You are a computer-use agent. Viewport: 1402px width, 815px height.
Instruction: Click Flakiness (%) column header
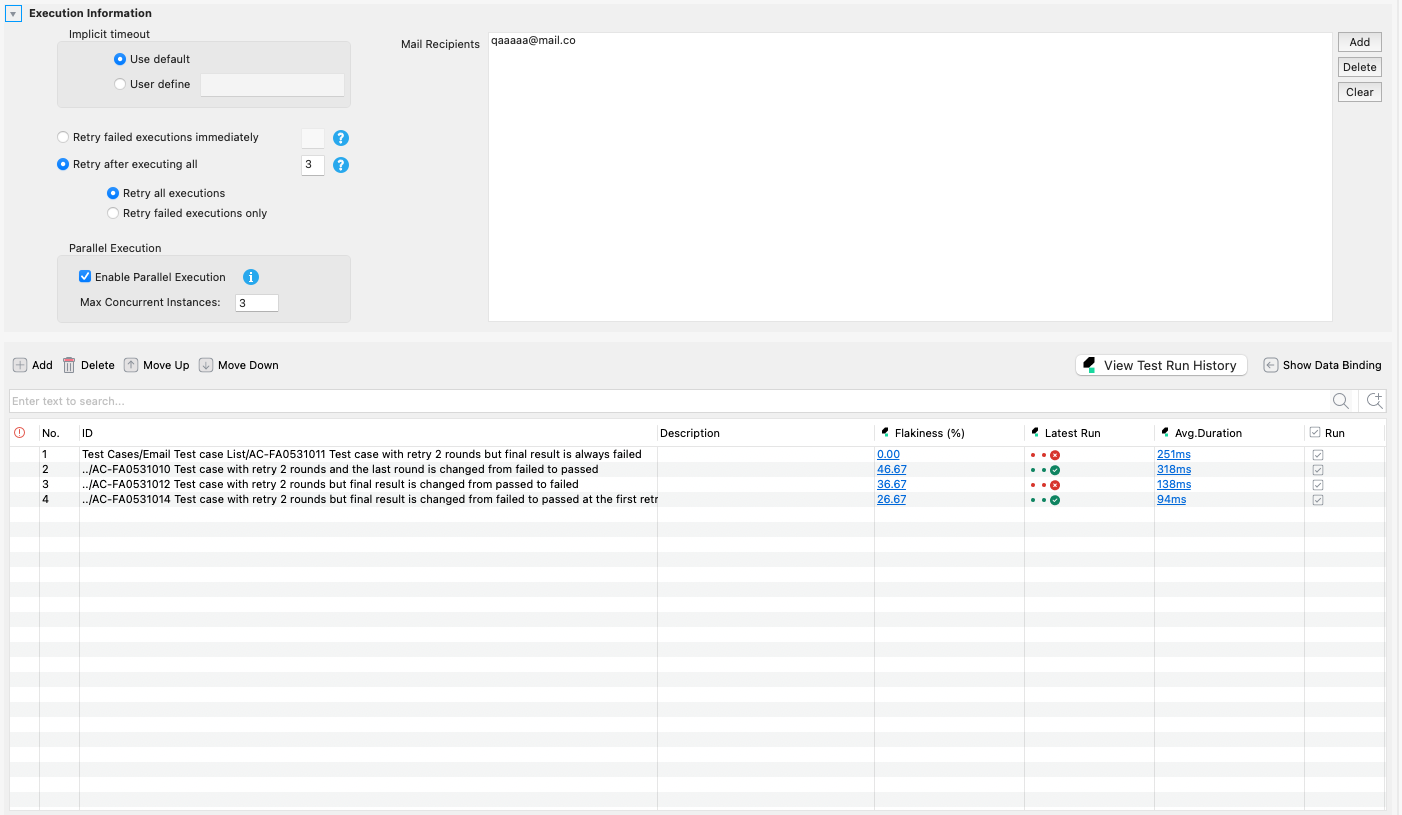pyautogui.click(x=949, y=433)
